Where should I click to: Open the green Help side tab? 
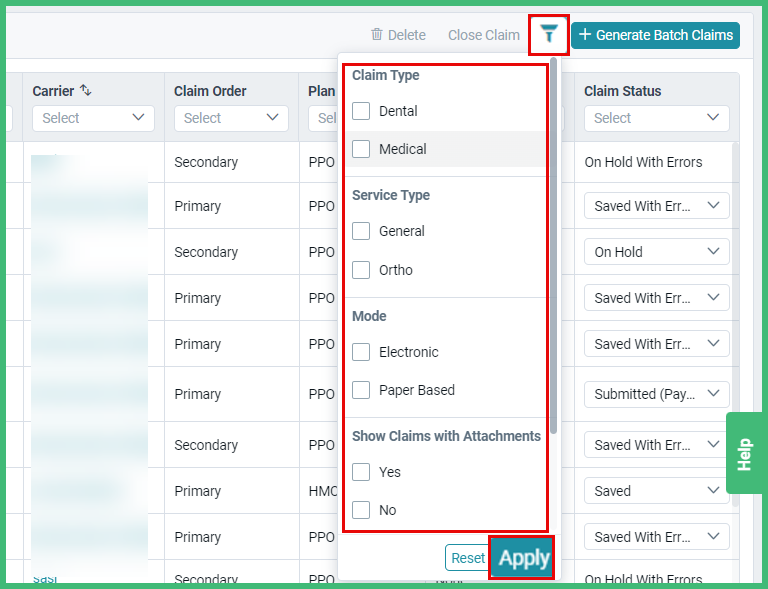click(x=744, y=453)
